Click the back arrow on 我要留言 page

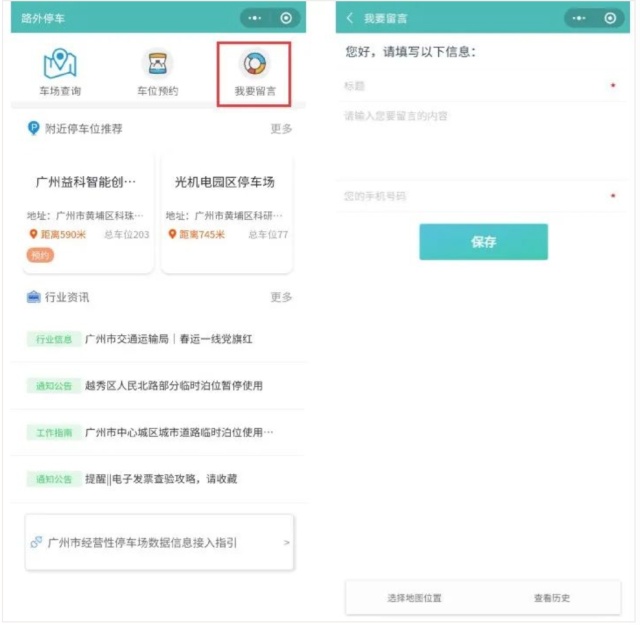point(350,18)
